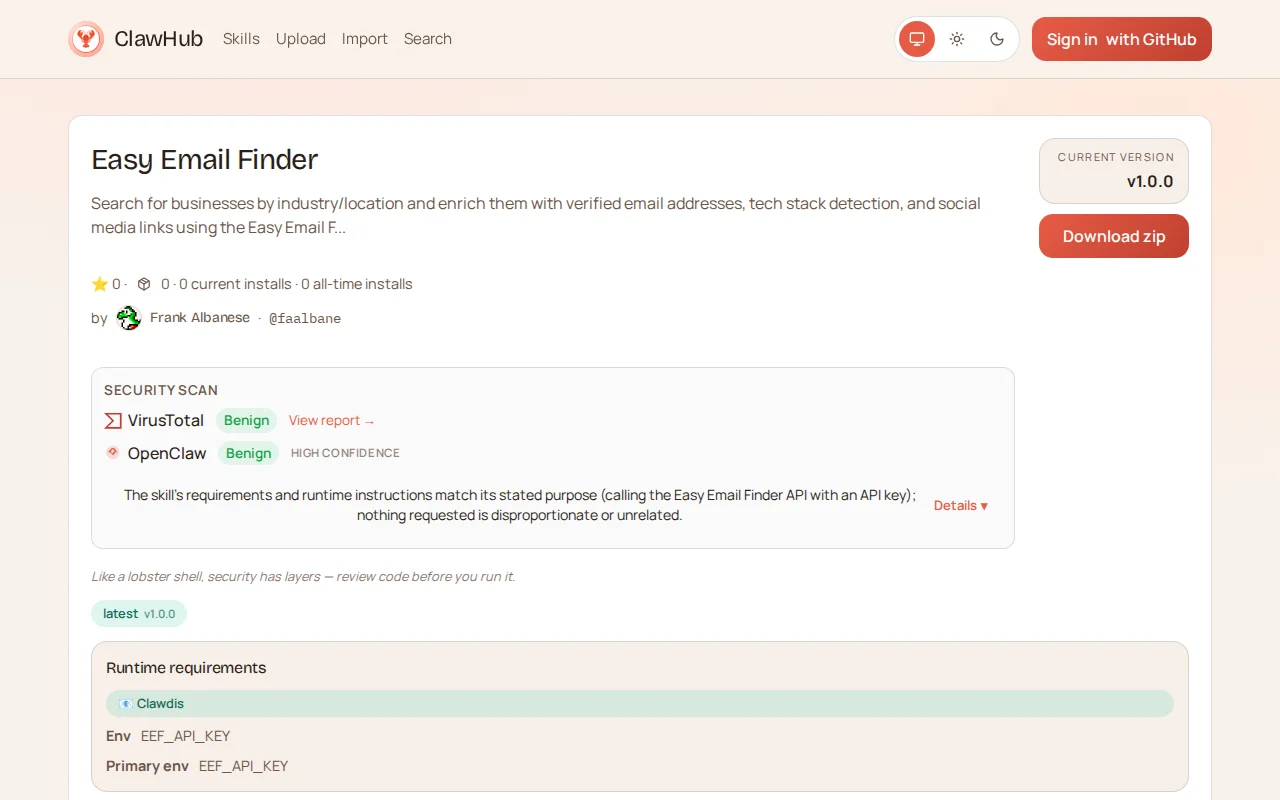This screenshot has height=800, width=1280.
Task: Click the Frank Albanese author name
Action: tap(200, 318)
